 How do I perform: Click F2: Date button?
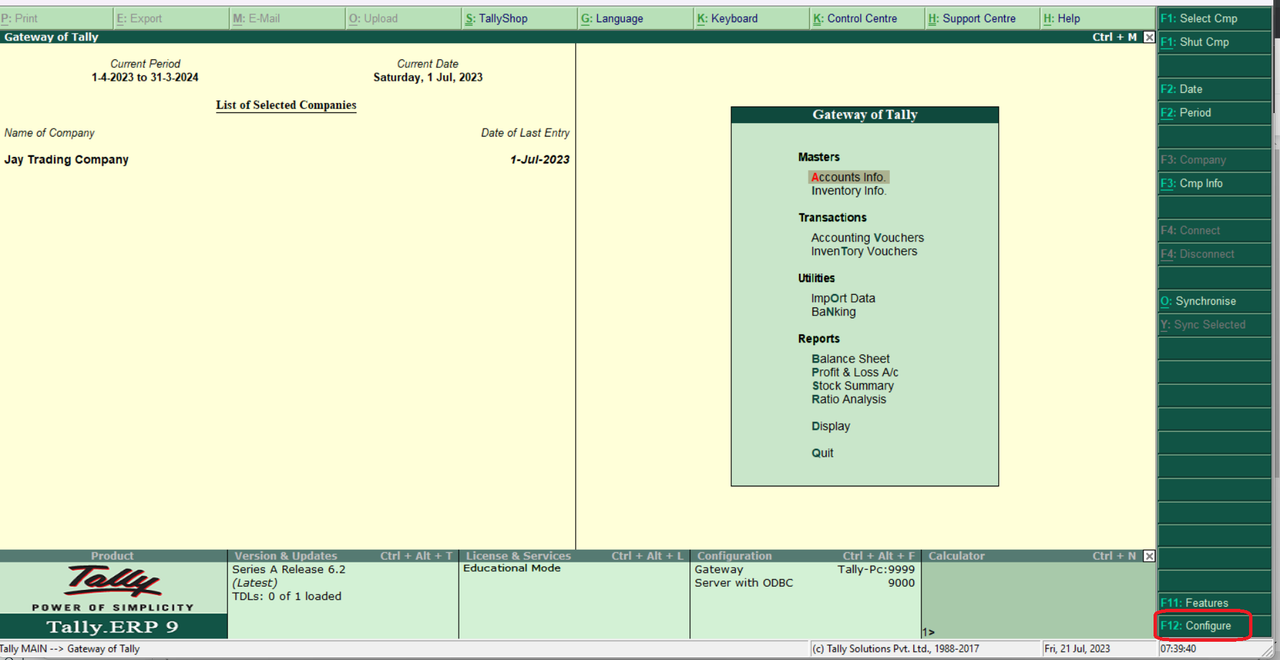pyautogui.click(x=1215, y=89)
